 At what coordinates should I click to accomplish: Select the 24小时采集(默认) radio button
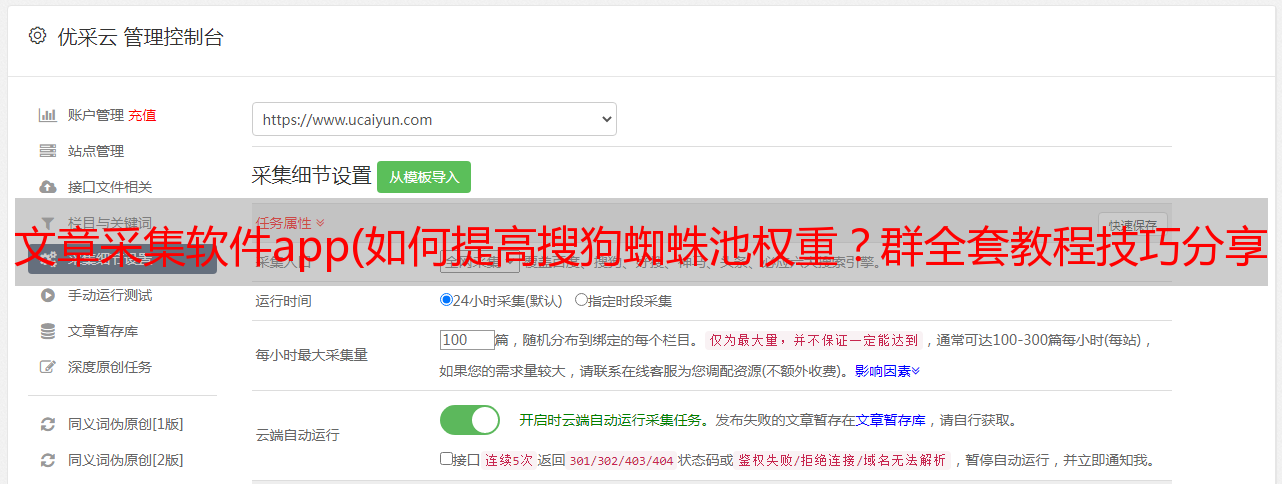tap(446, 299)
